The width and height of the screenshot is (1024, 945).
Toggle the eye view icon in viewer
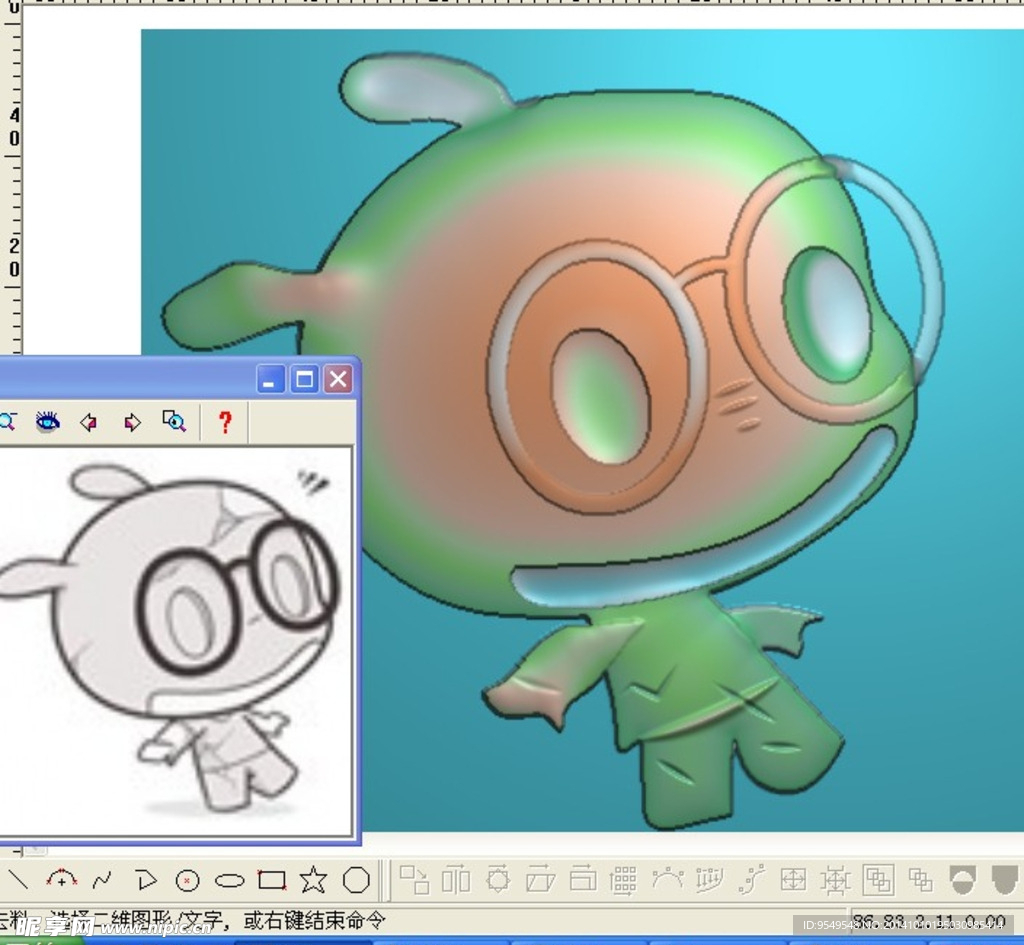pos(47,422)
